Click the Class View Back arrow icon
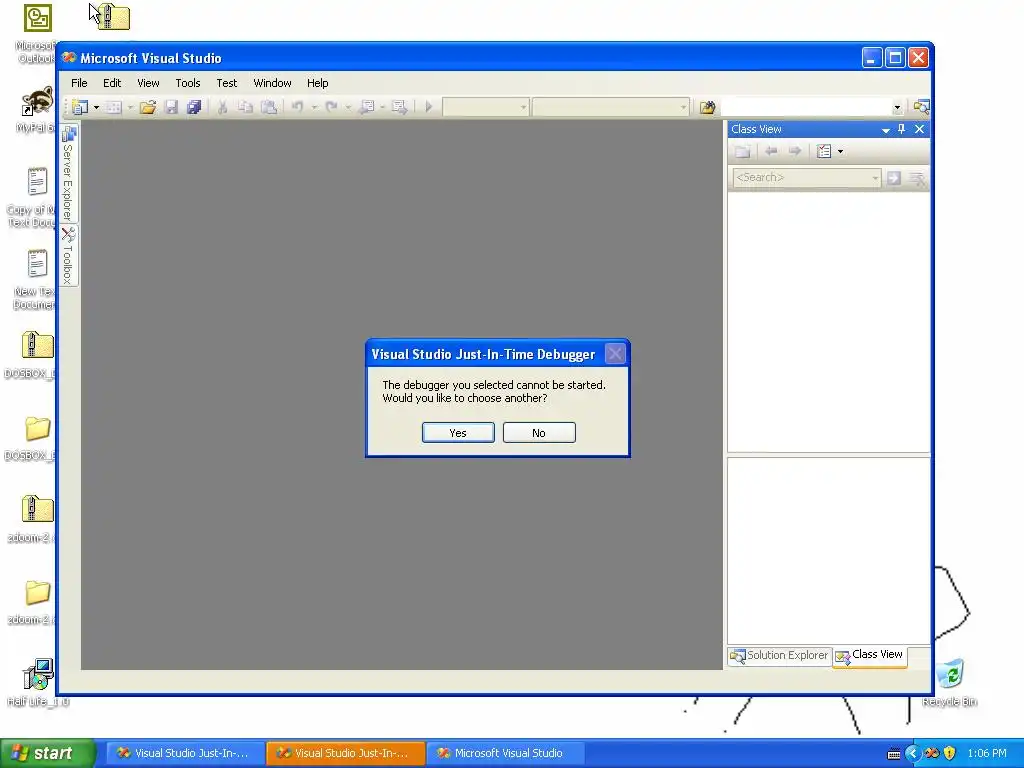The image size is (1024, 768). (x=771, y=152)
